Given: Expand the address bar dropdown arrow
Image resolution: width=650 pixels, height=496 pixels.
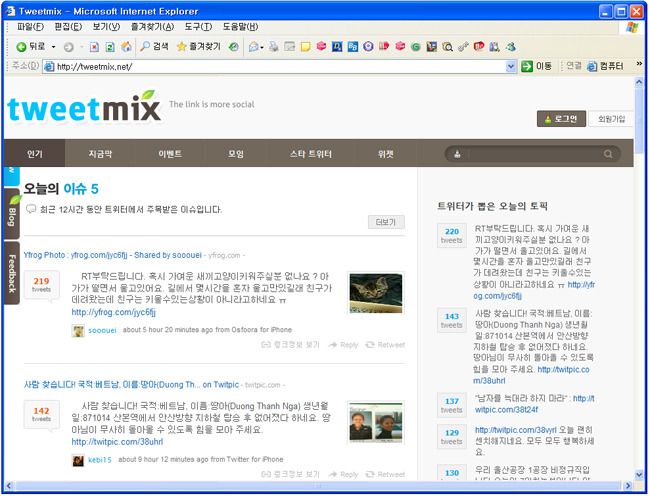Looking at the screenshot, I should (511, 67).
